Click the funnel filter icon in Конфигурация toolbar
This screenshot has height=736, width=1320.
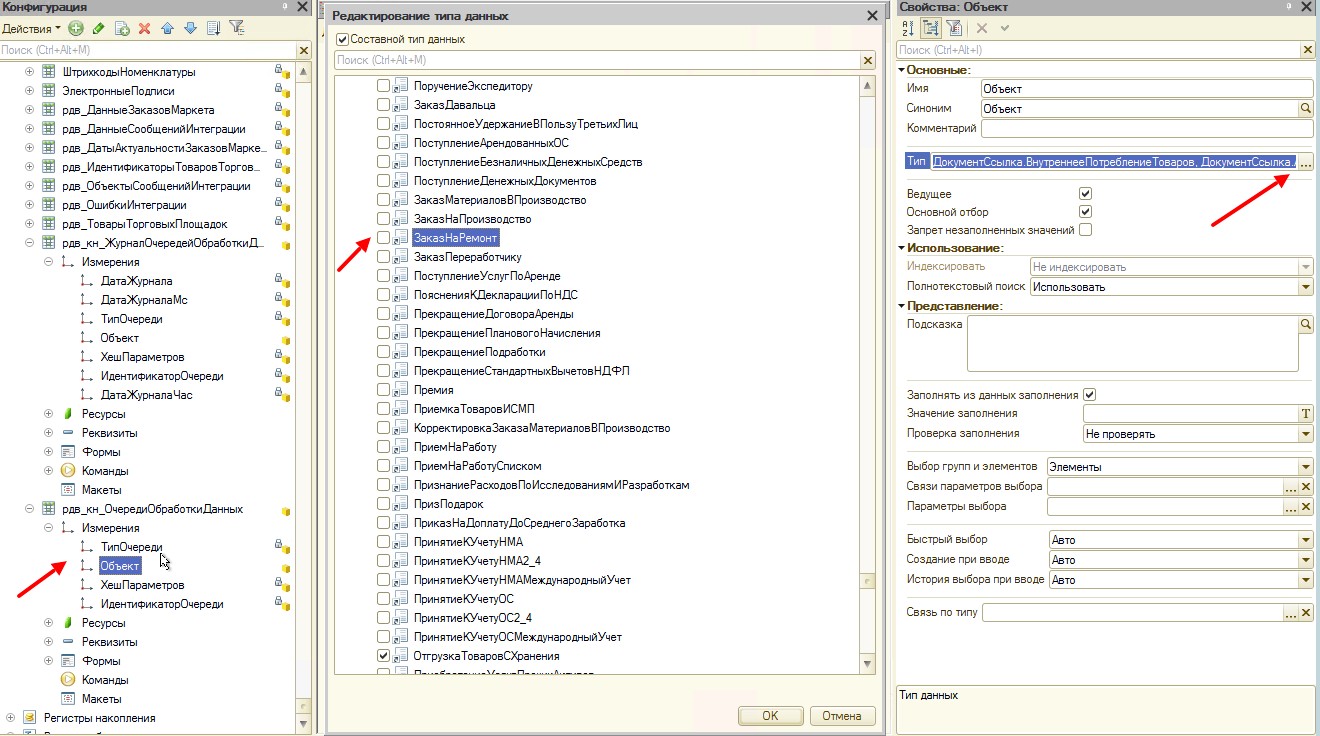(237, 28)
